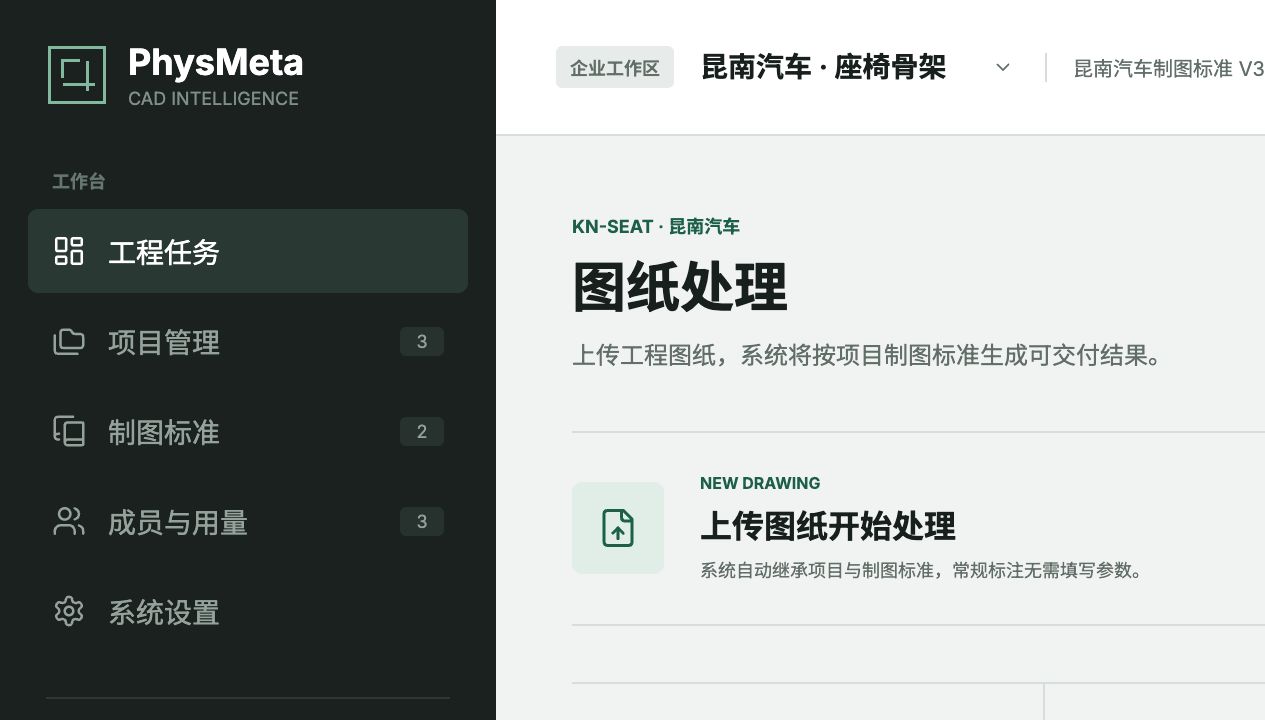Image resolution: width=1265 pixels, height=720 pixels.
Task: Expand the 昆南汽车 · 座椅骨架 project chevron
Action: point(1003,68)
